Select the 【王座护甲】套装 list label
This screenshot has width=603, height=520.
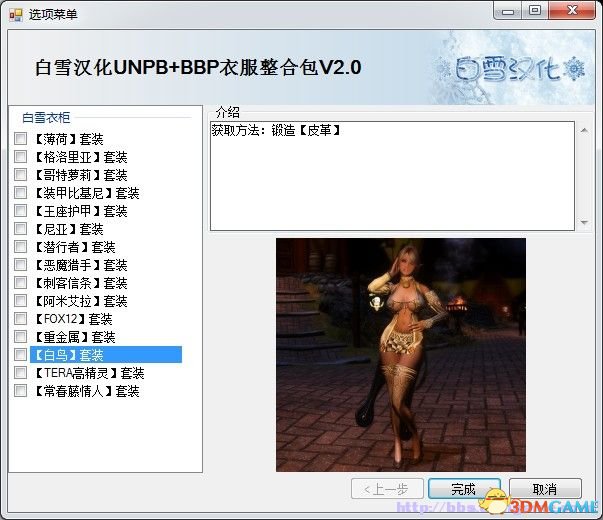coord(81,211)
